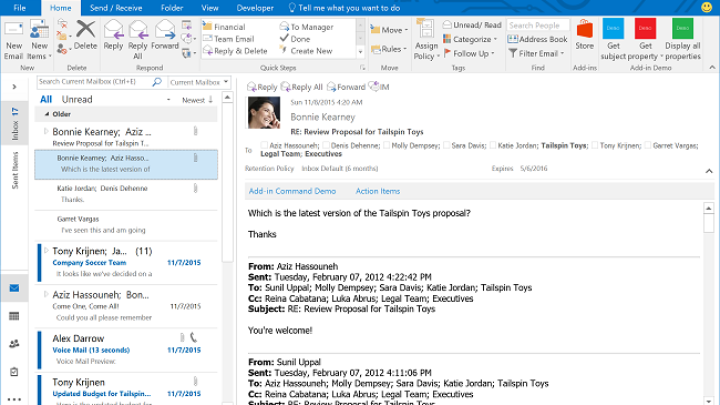Image resolution: width=720 pixels, height=405 pixels.
Task: Click the Done quick step
Action: (x=295, y=39)
